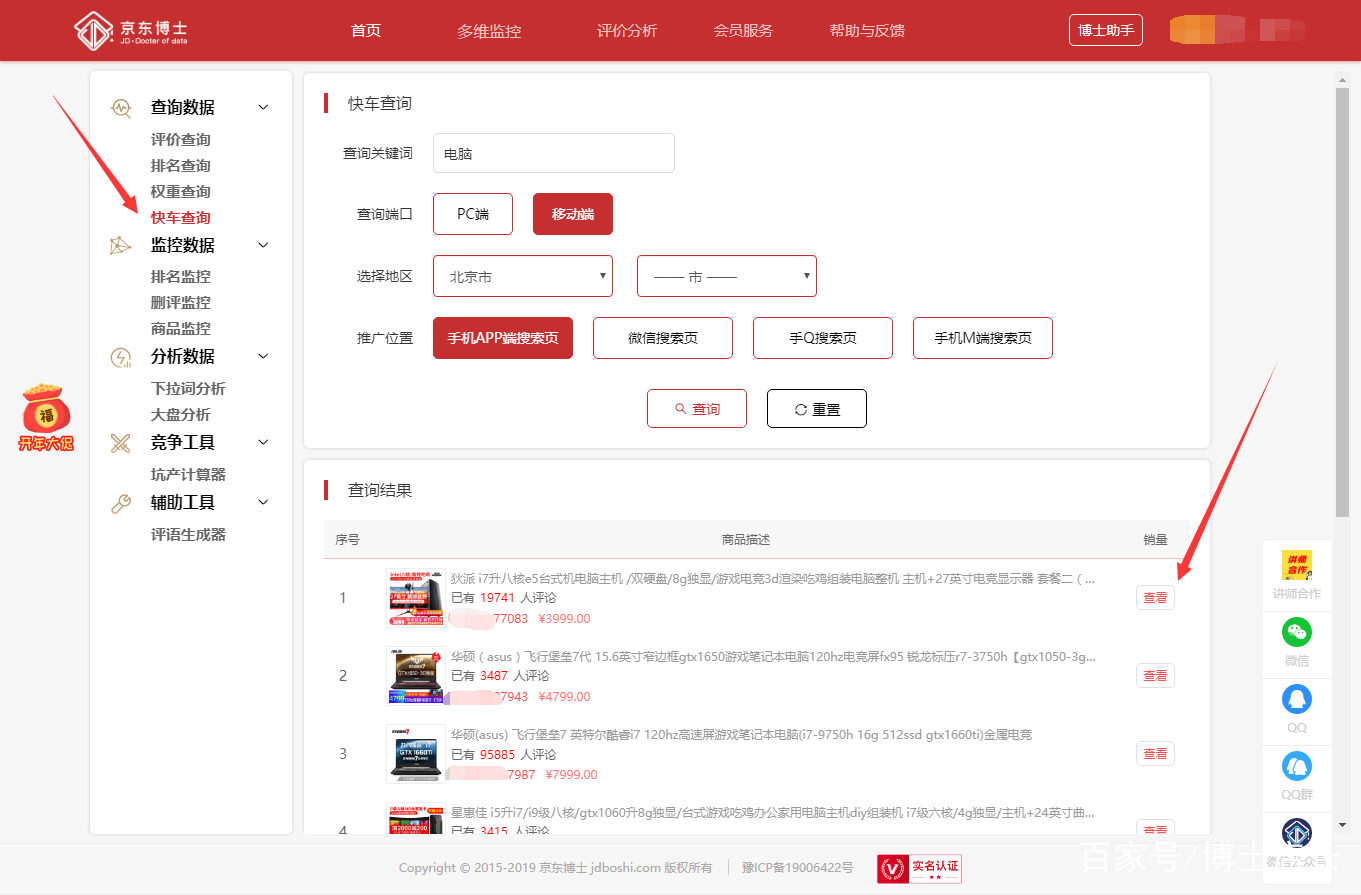
Task: Click the 监控数据 section icon
Action: coord(121,245)
